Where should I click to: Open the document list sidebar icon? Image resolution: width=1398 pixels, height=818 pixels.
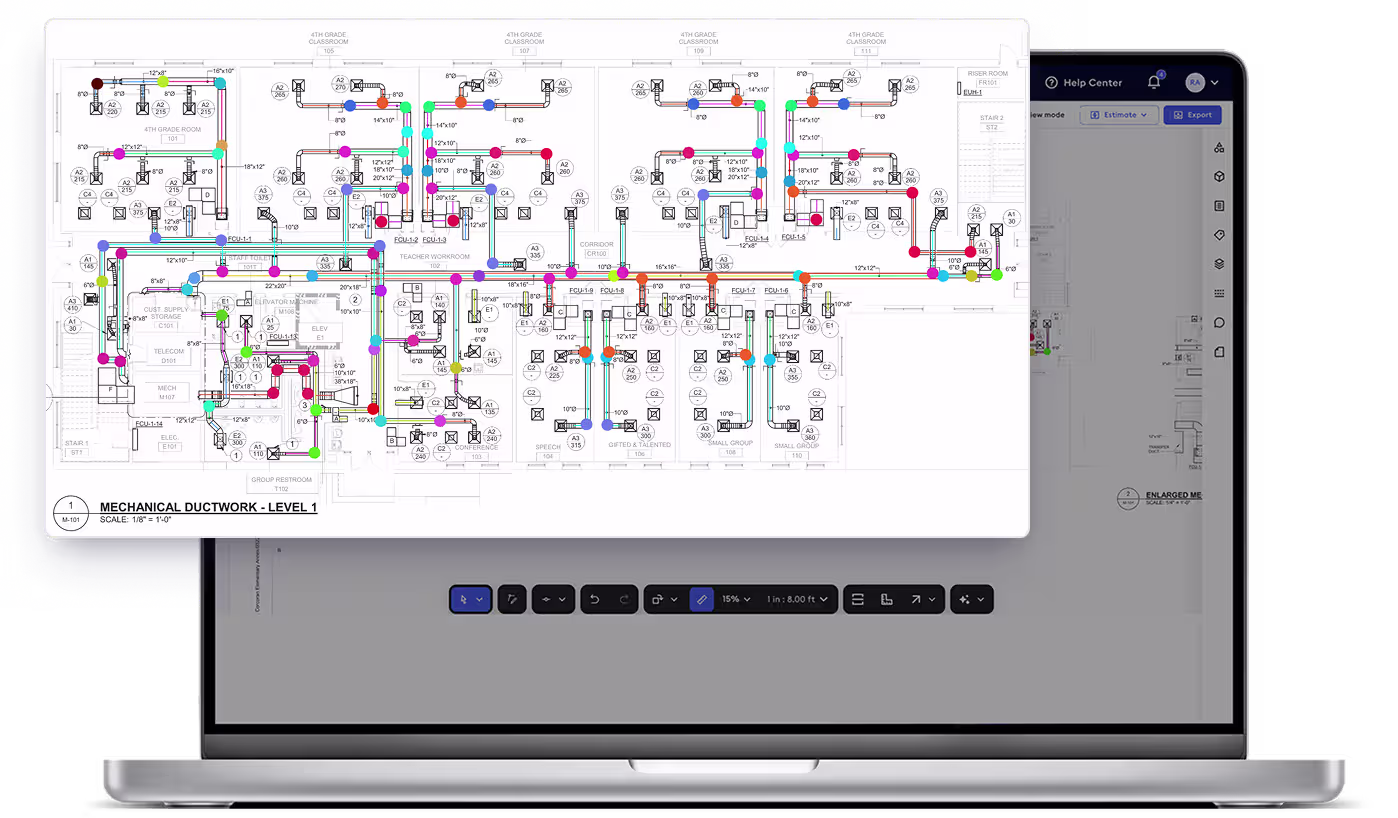[1219, 206]
